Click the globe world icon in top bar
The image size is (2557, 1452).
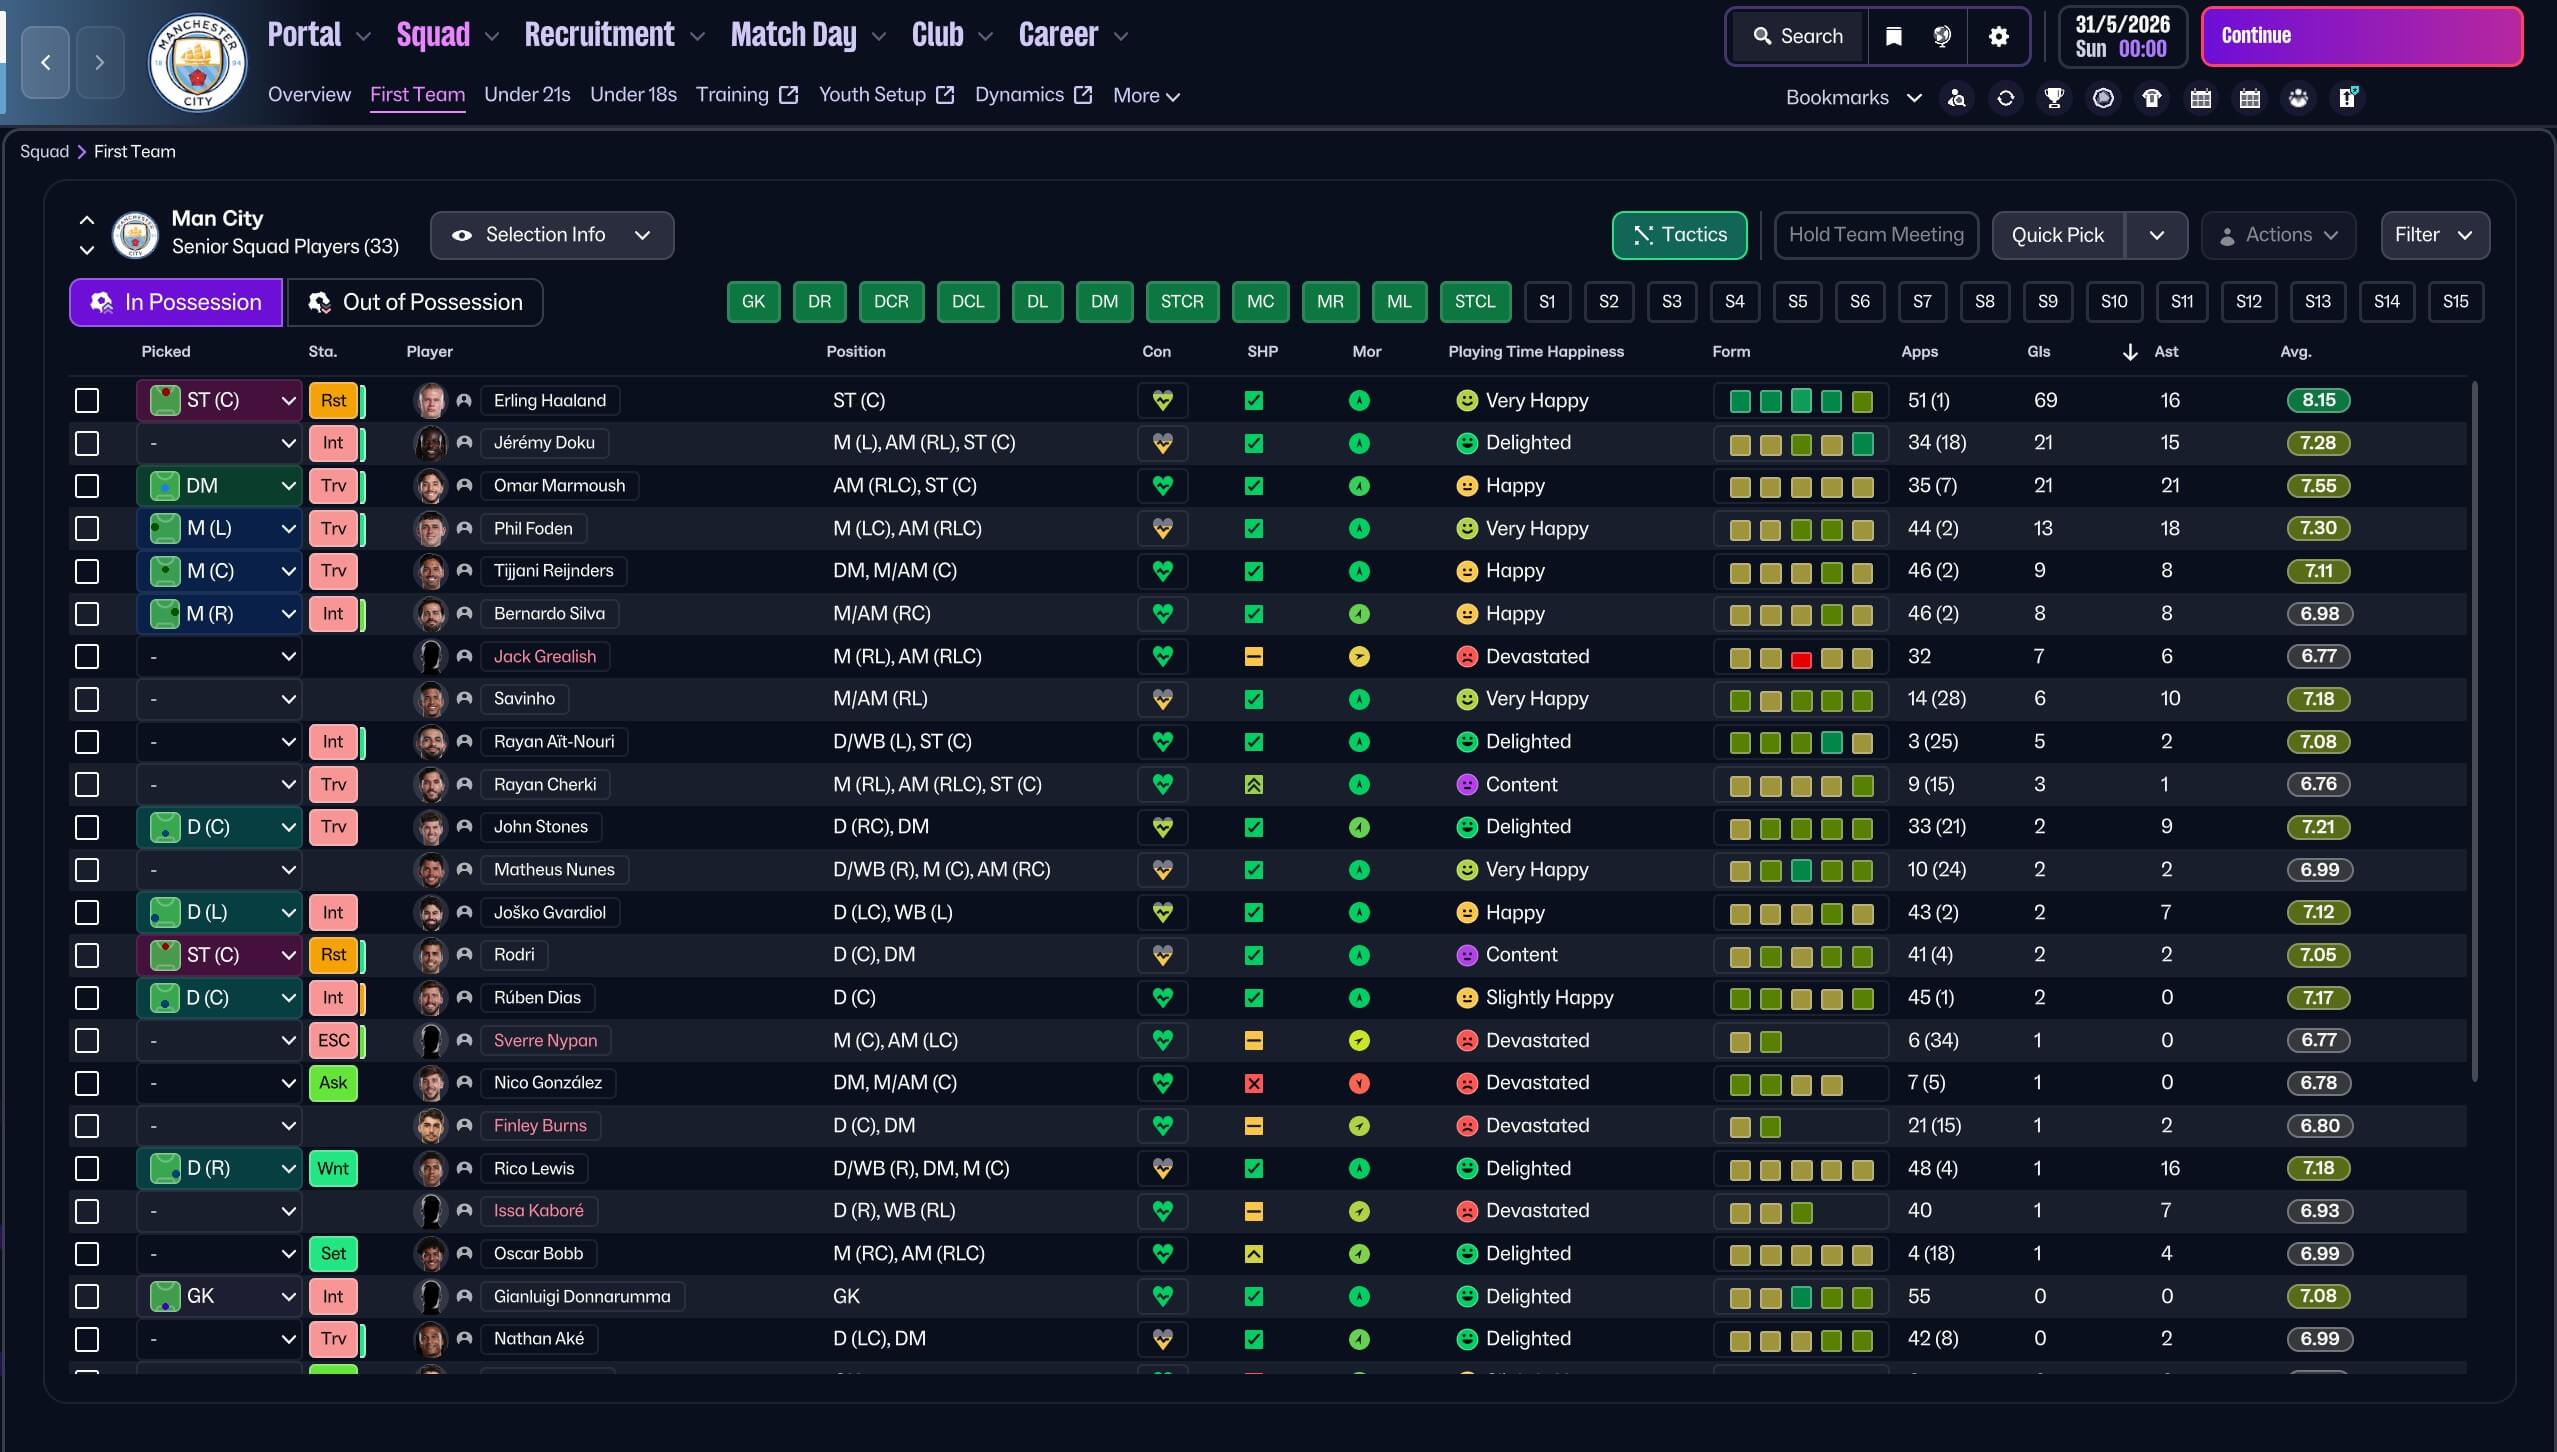coord(1942,37)
